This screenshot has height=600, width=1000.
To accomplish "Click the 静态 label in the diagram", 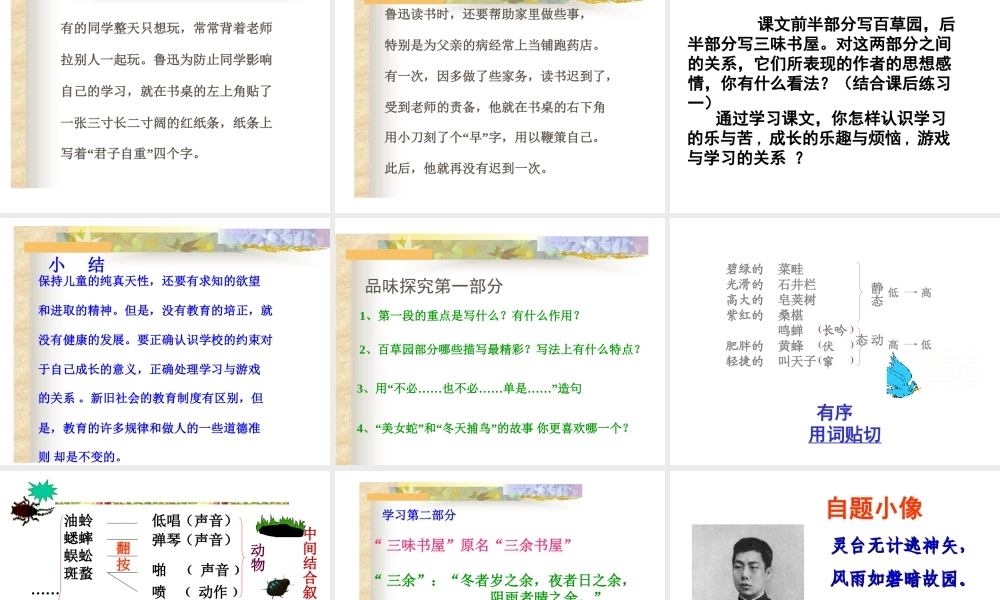I will [x=878, y=295].
